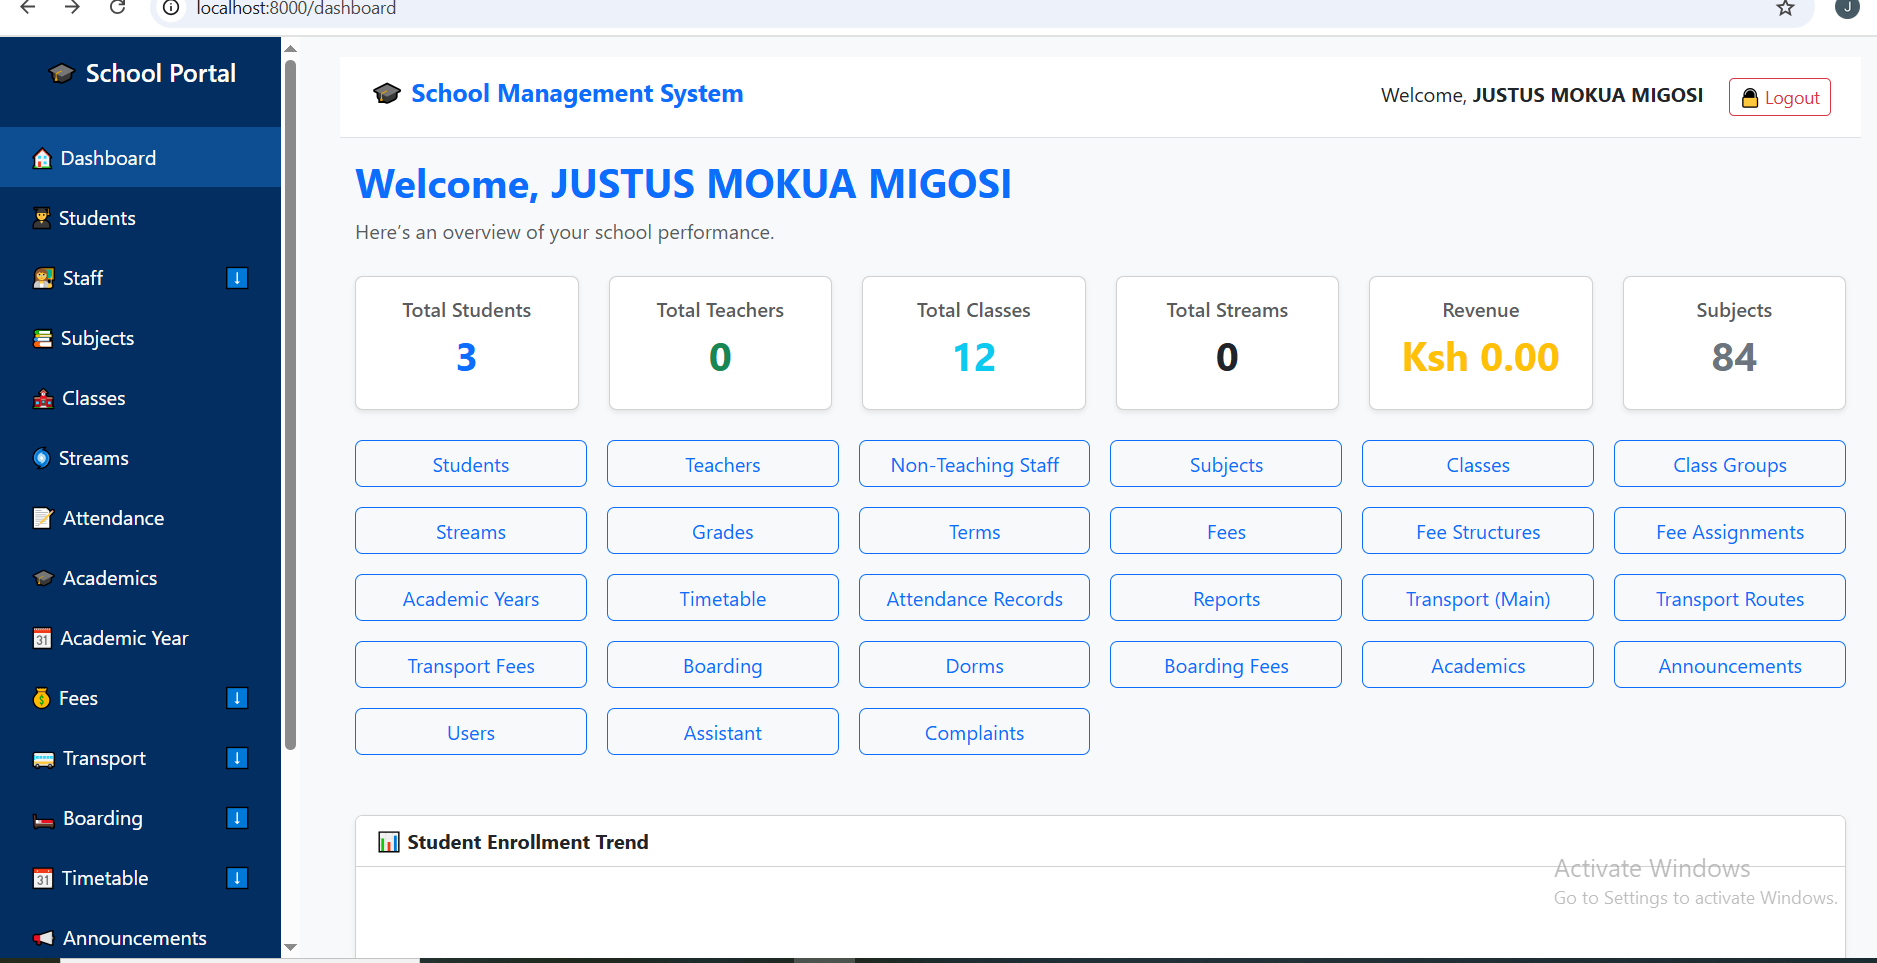Open the Complaints quick link button
The width and height of the screenshot is (1877, 963).
coord(973,732)
